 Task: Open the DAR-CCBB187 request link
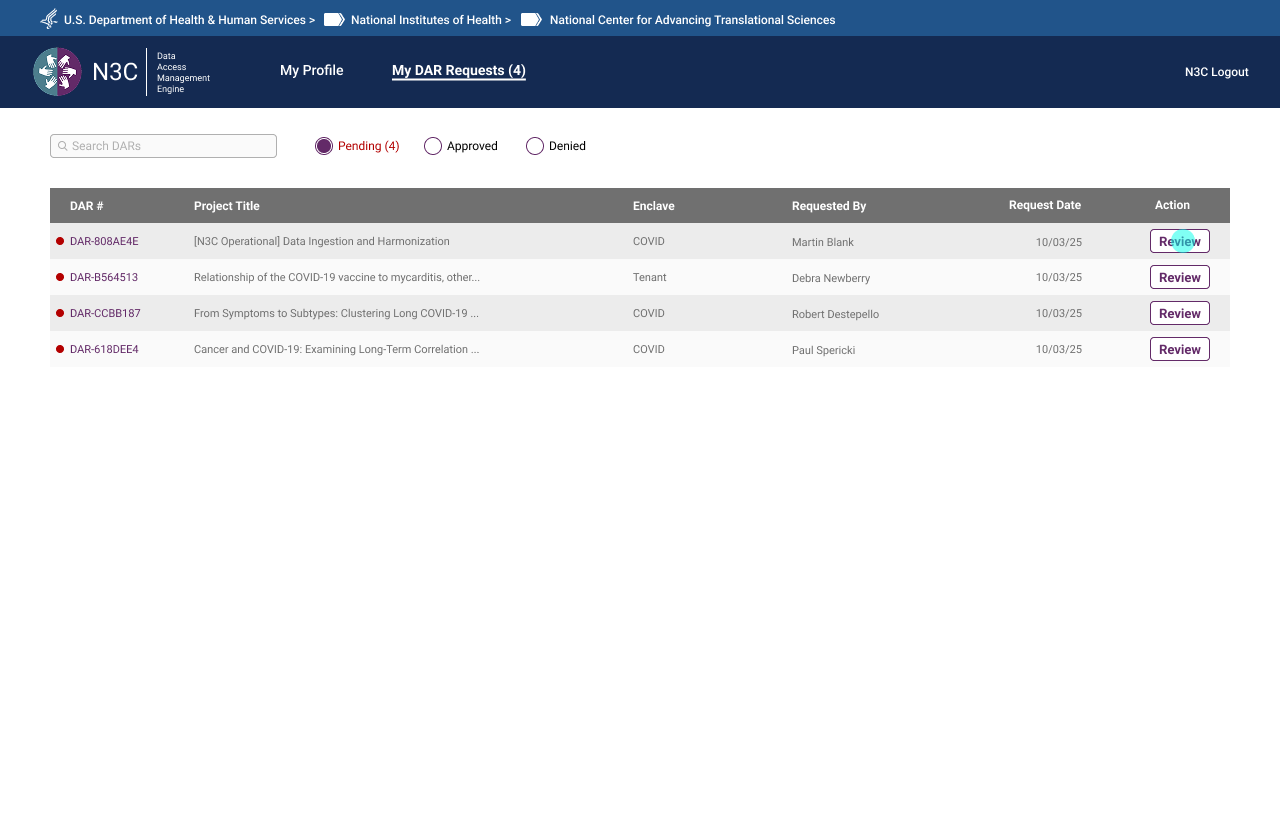click(x=104, y=313)
